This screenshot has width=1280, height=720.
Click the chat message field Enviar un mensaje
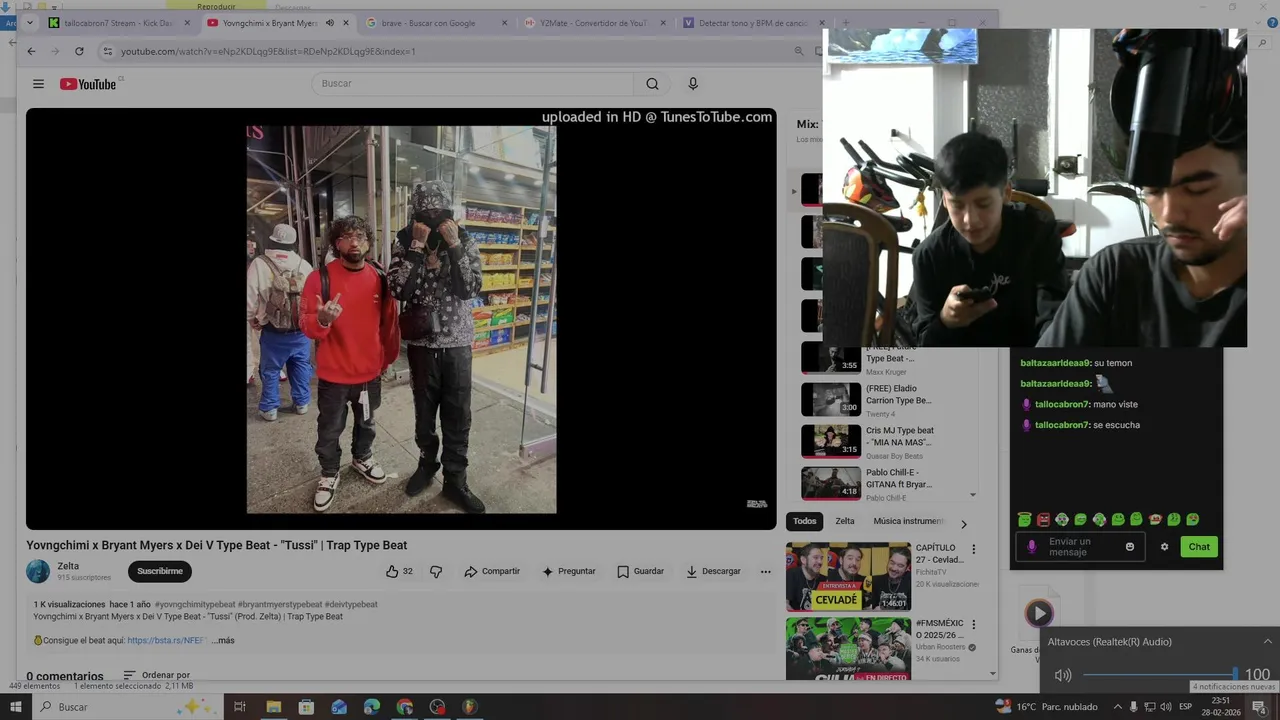[x=1082, y=547]
